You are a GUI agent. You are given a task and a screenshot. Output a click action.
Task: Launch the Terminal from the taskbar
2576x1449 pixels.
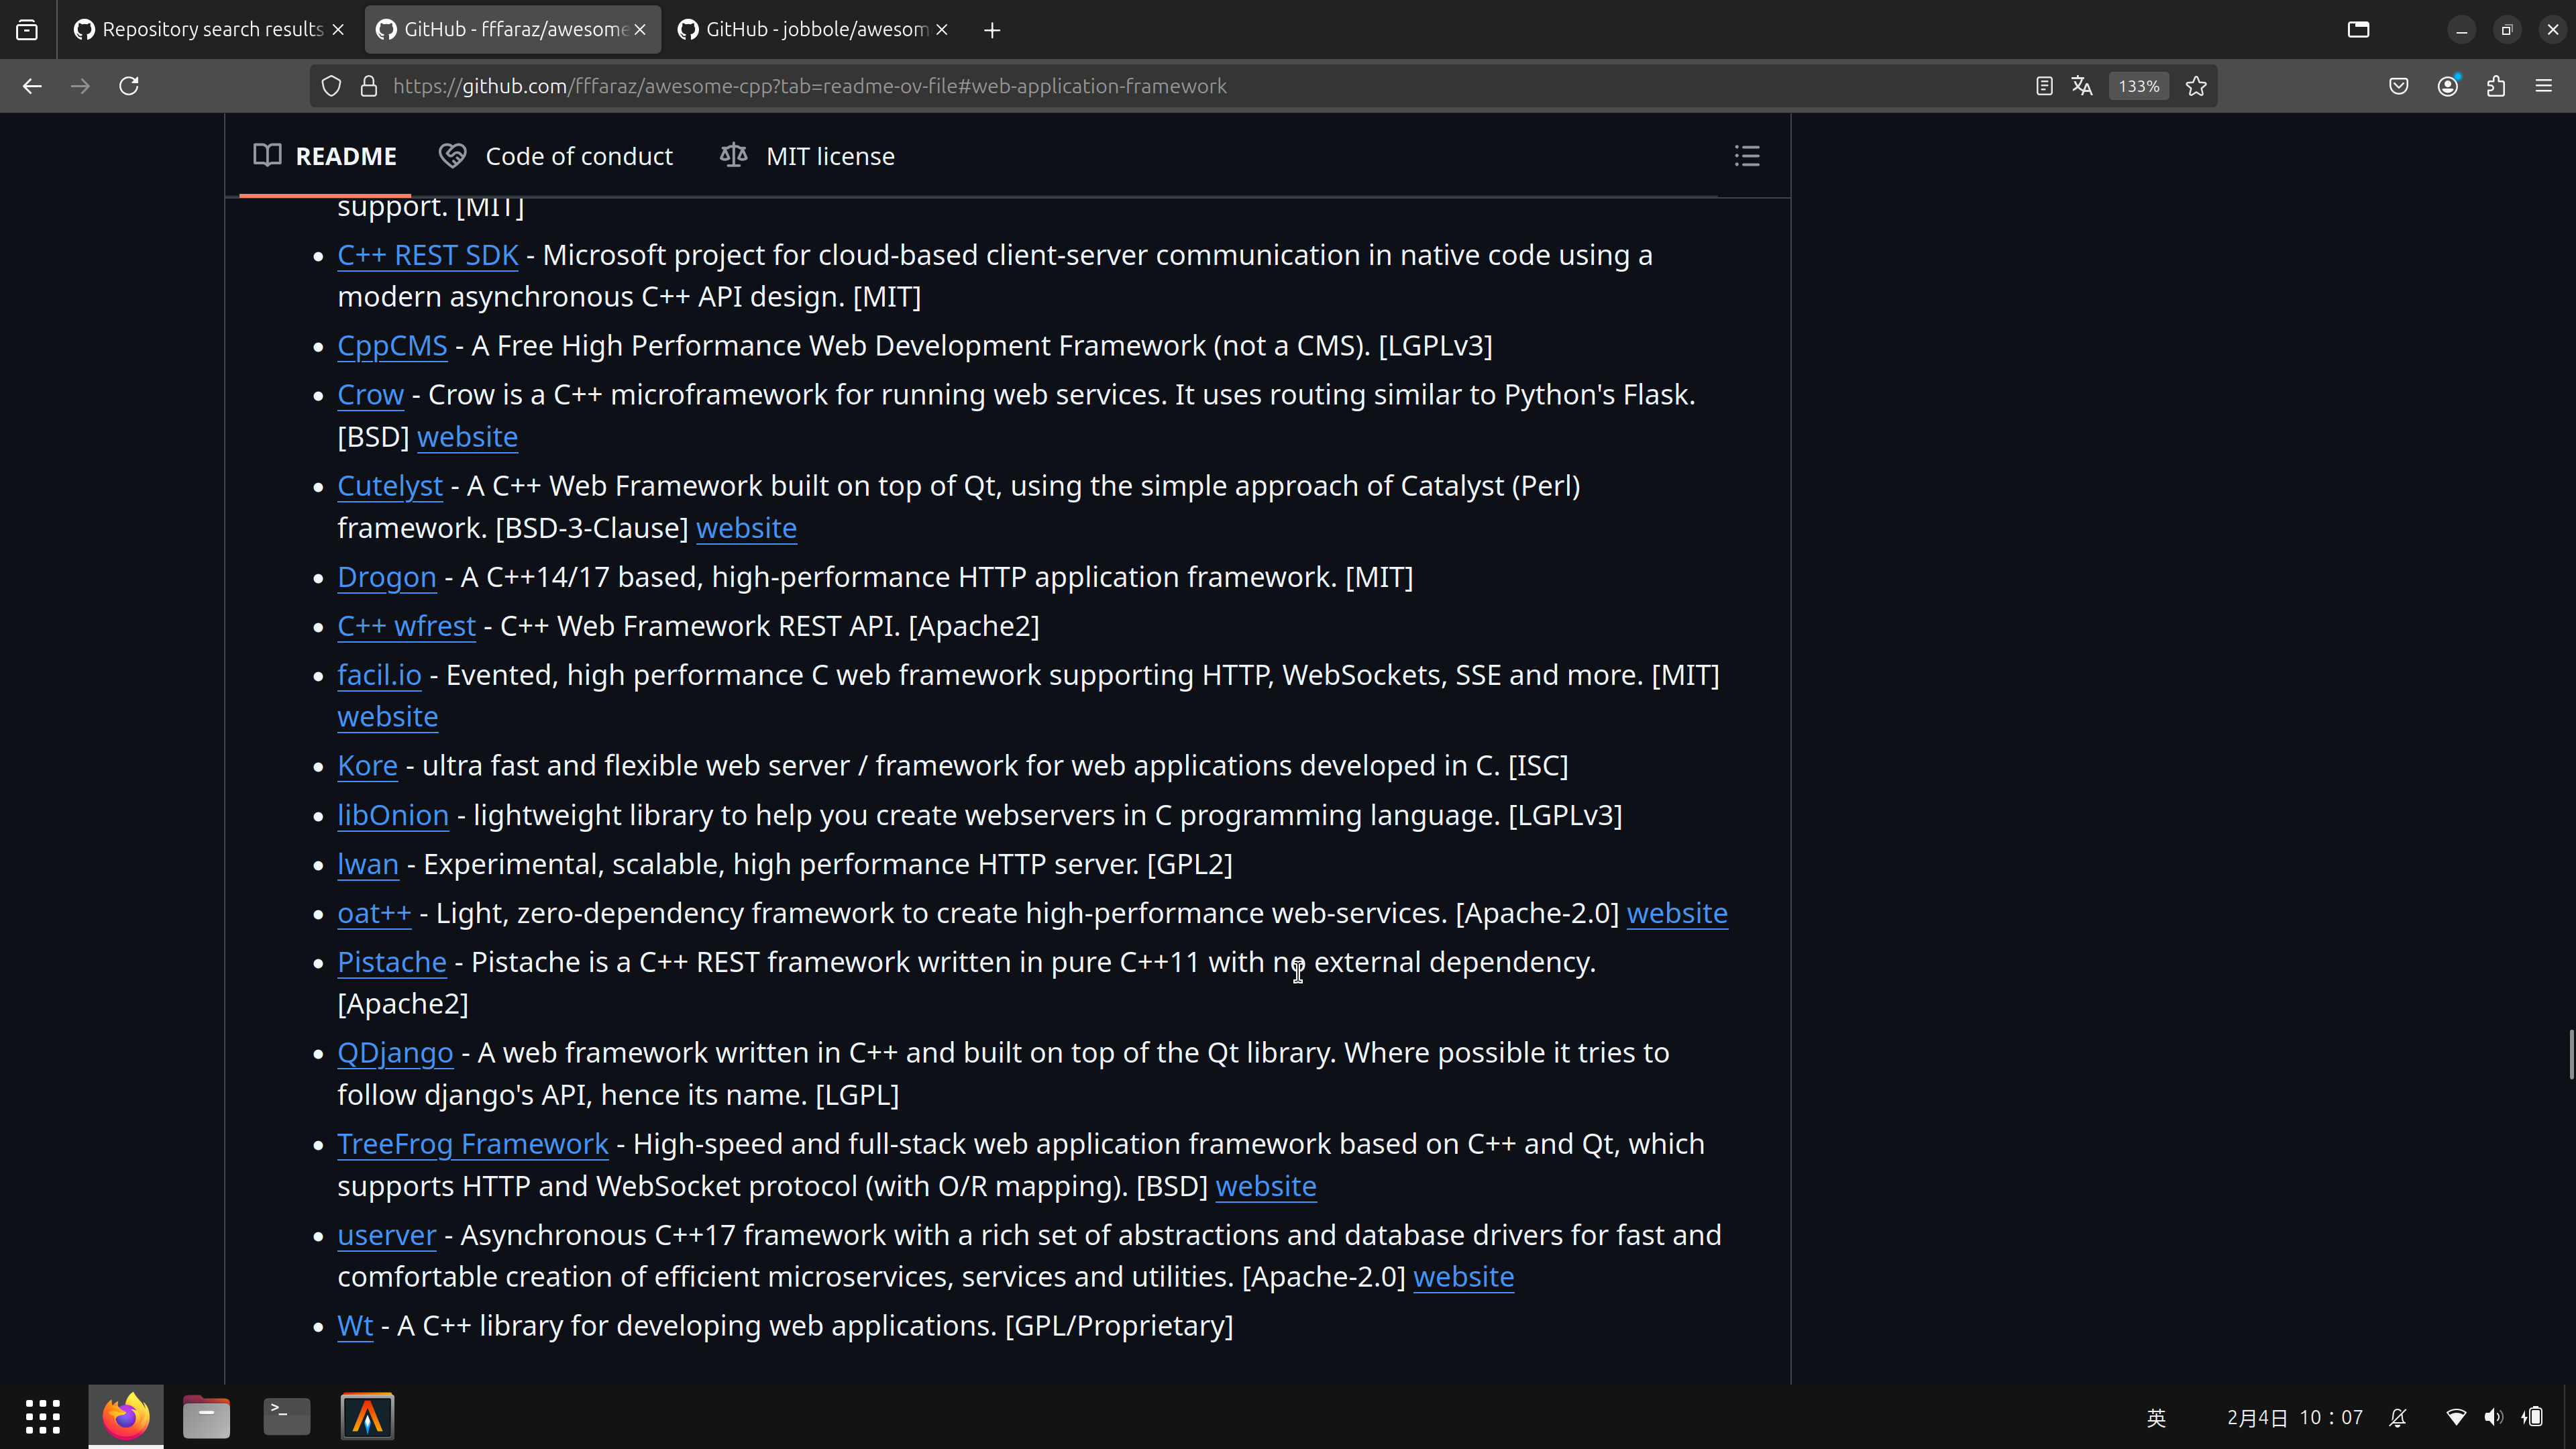[286, 1416]
